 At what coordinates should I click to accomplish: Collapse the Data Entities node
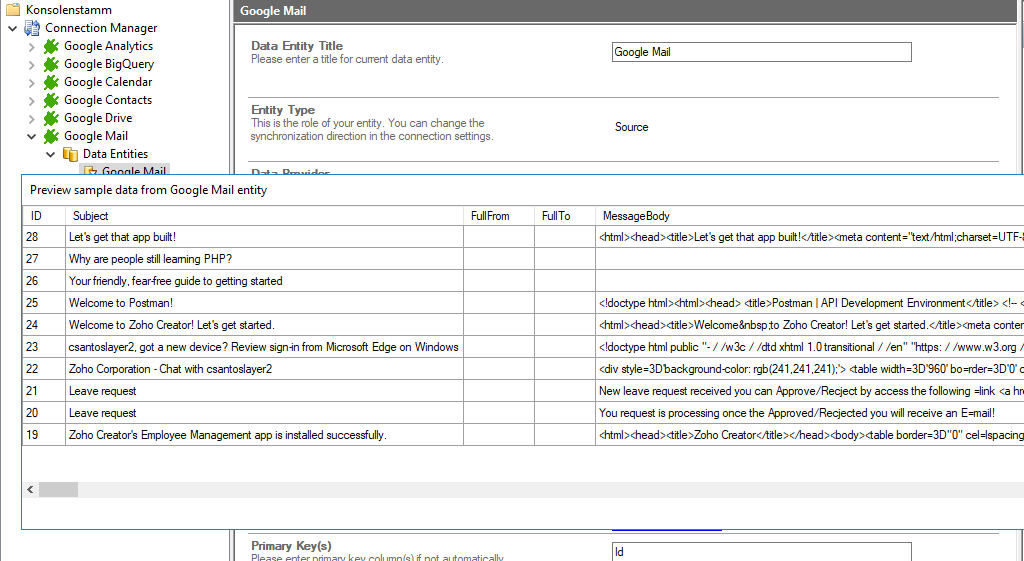point(50,154)
